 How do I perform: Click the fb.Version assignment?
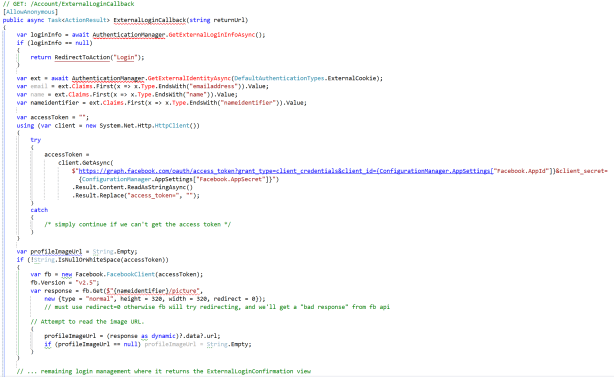click(x=65, y=283)
